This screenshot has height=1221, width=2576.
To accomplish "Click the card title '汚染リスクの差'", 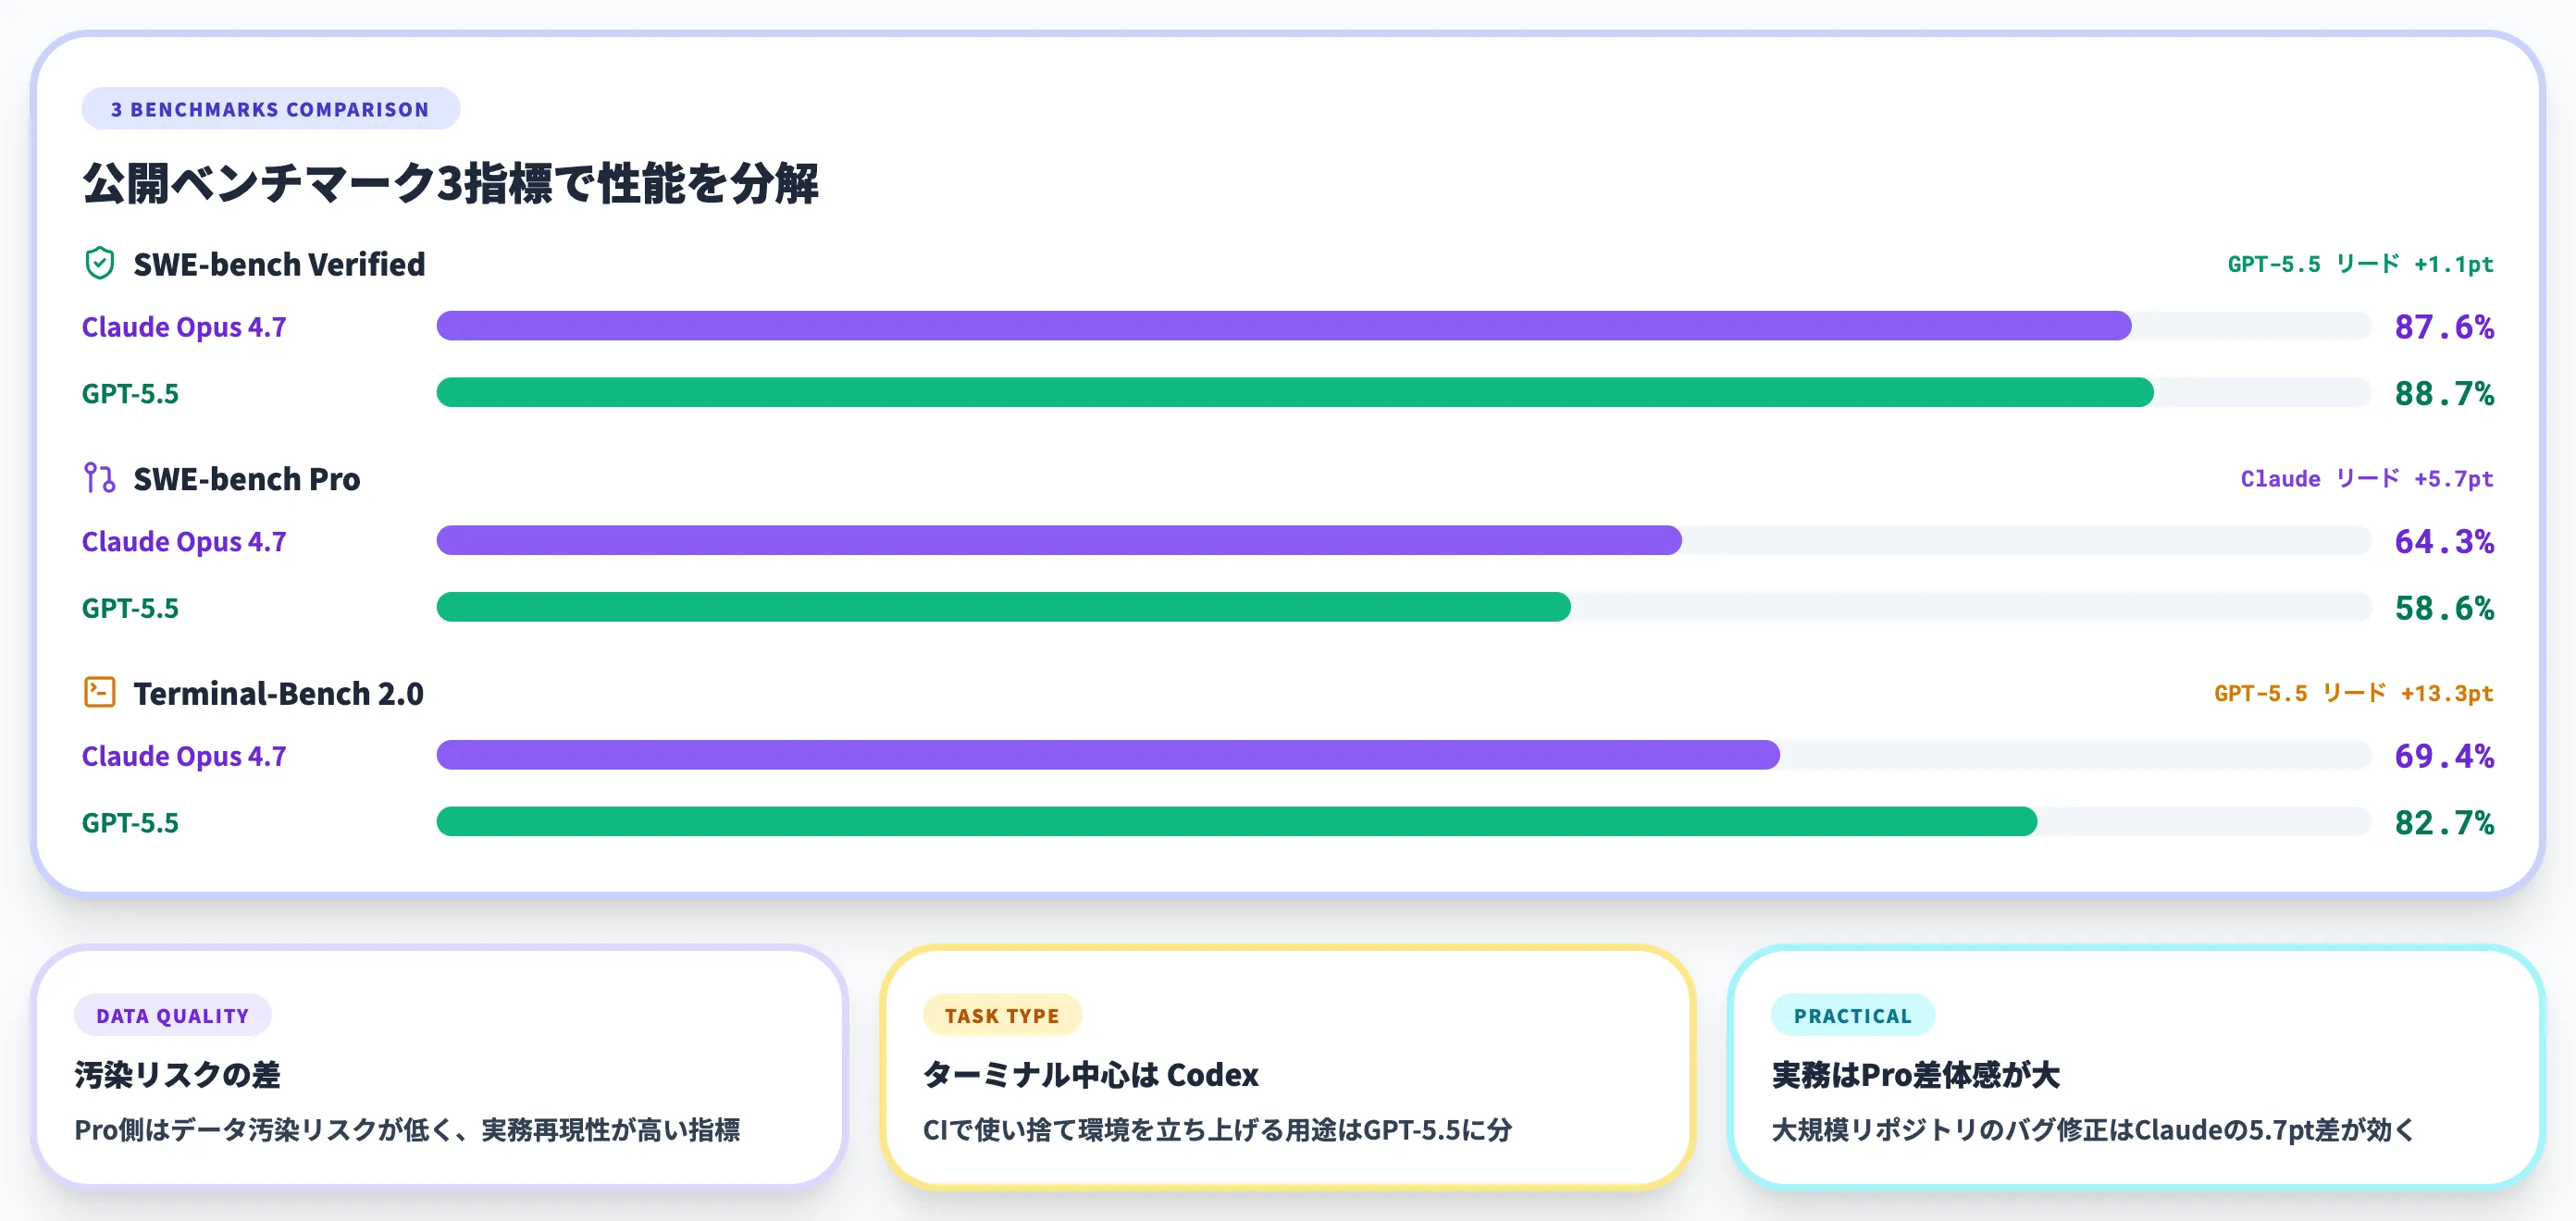I will pos(177,1075).
